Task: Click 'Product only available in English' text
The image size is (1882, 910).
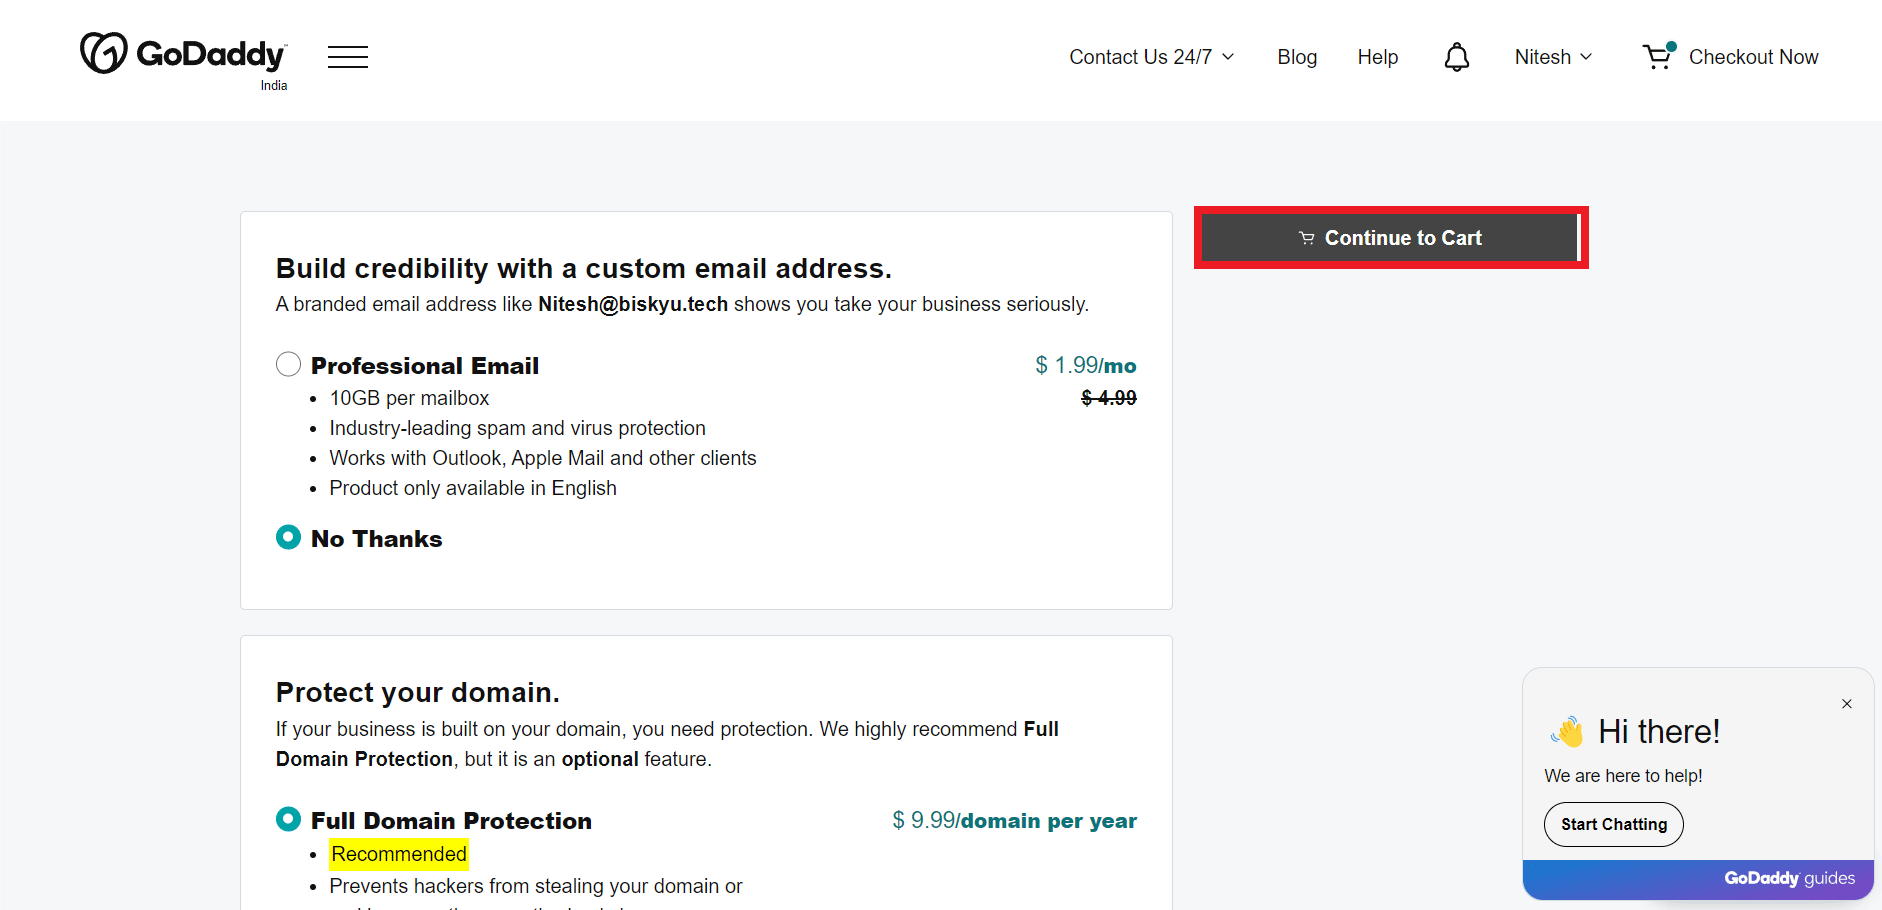Action: pyautogui.click(x=473, y=488)
